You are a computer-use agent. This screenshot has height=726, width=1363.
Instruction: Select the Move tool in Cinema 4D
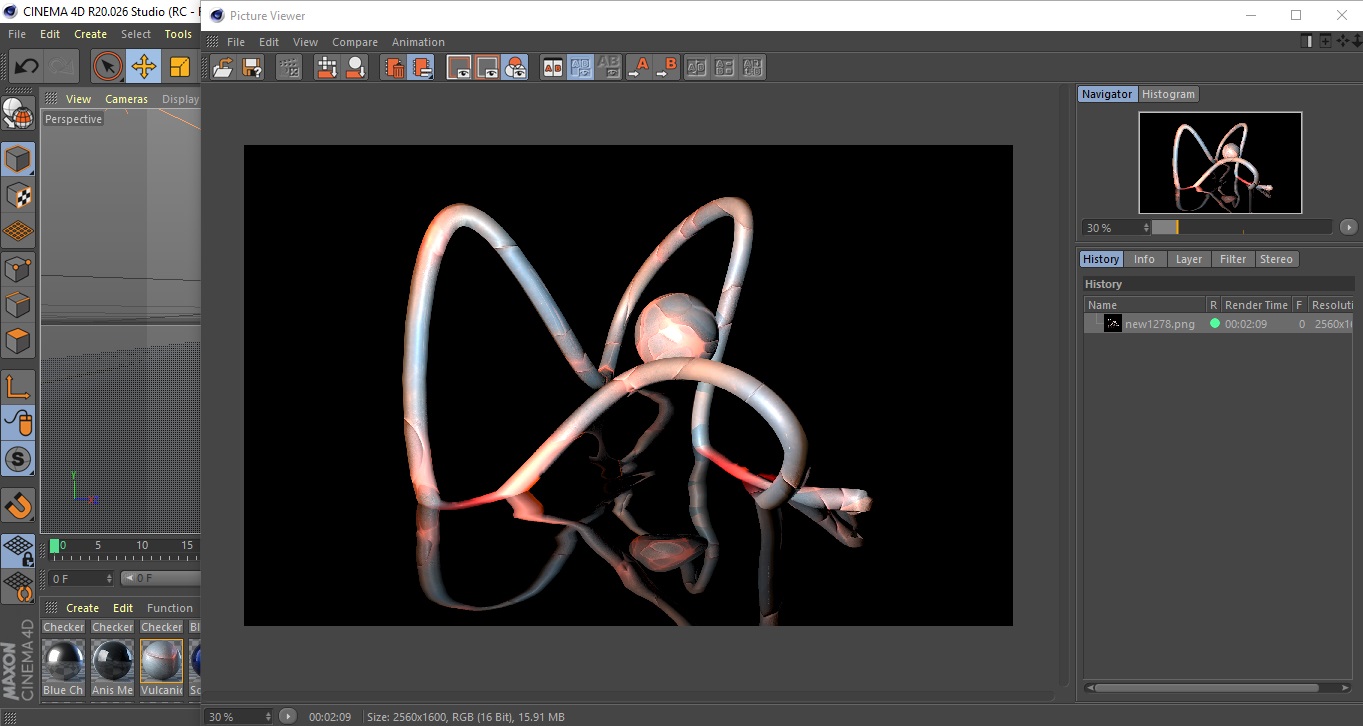(x=144, y=67)
